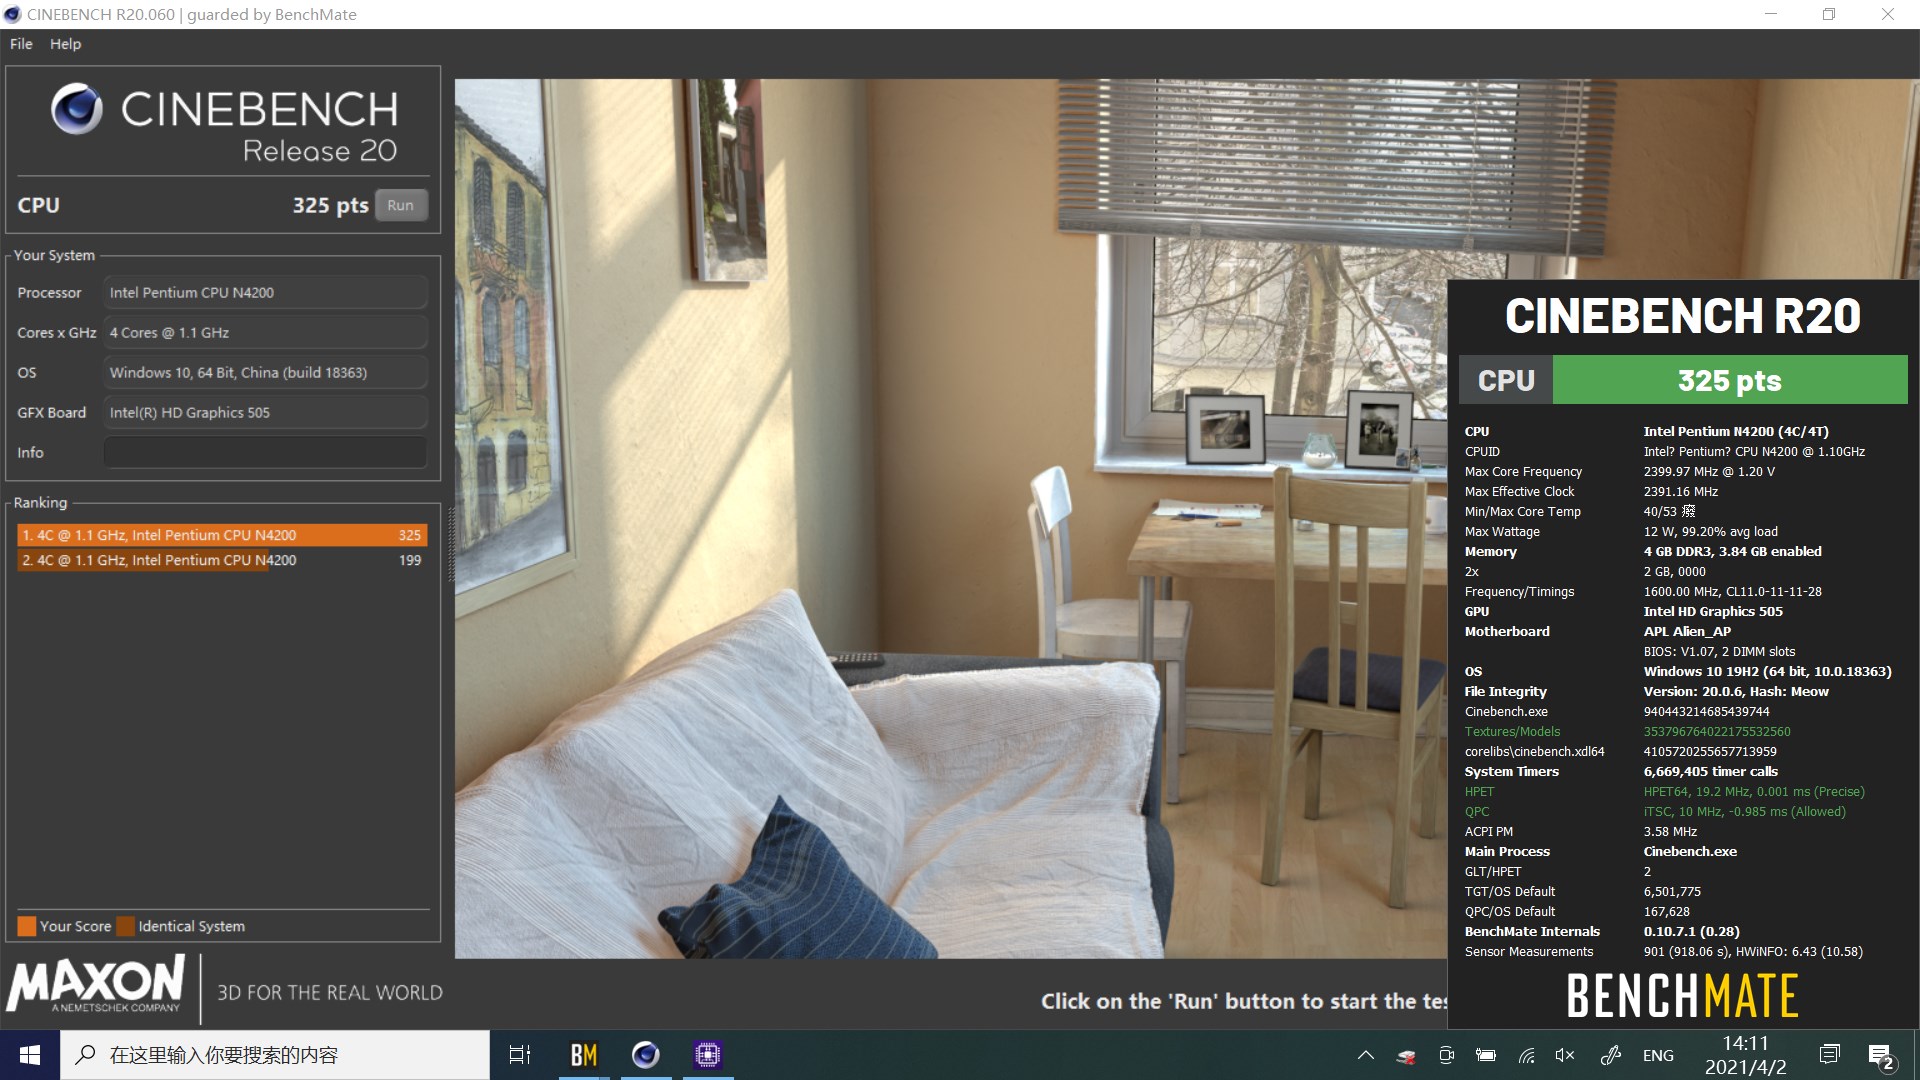Check battery status icon
Screen dimensions: 1920x1080
[1486, 1055]
